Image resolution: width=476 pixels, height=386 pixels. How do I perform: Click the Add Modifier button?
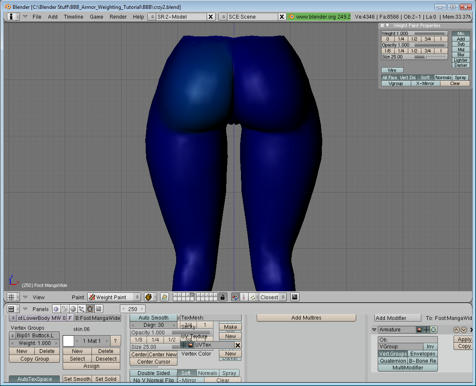coord(397,318)
